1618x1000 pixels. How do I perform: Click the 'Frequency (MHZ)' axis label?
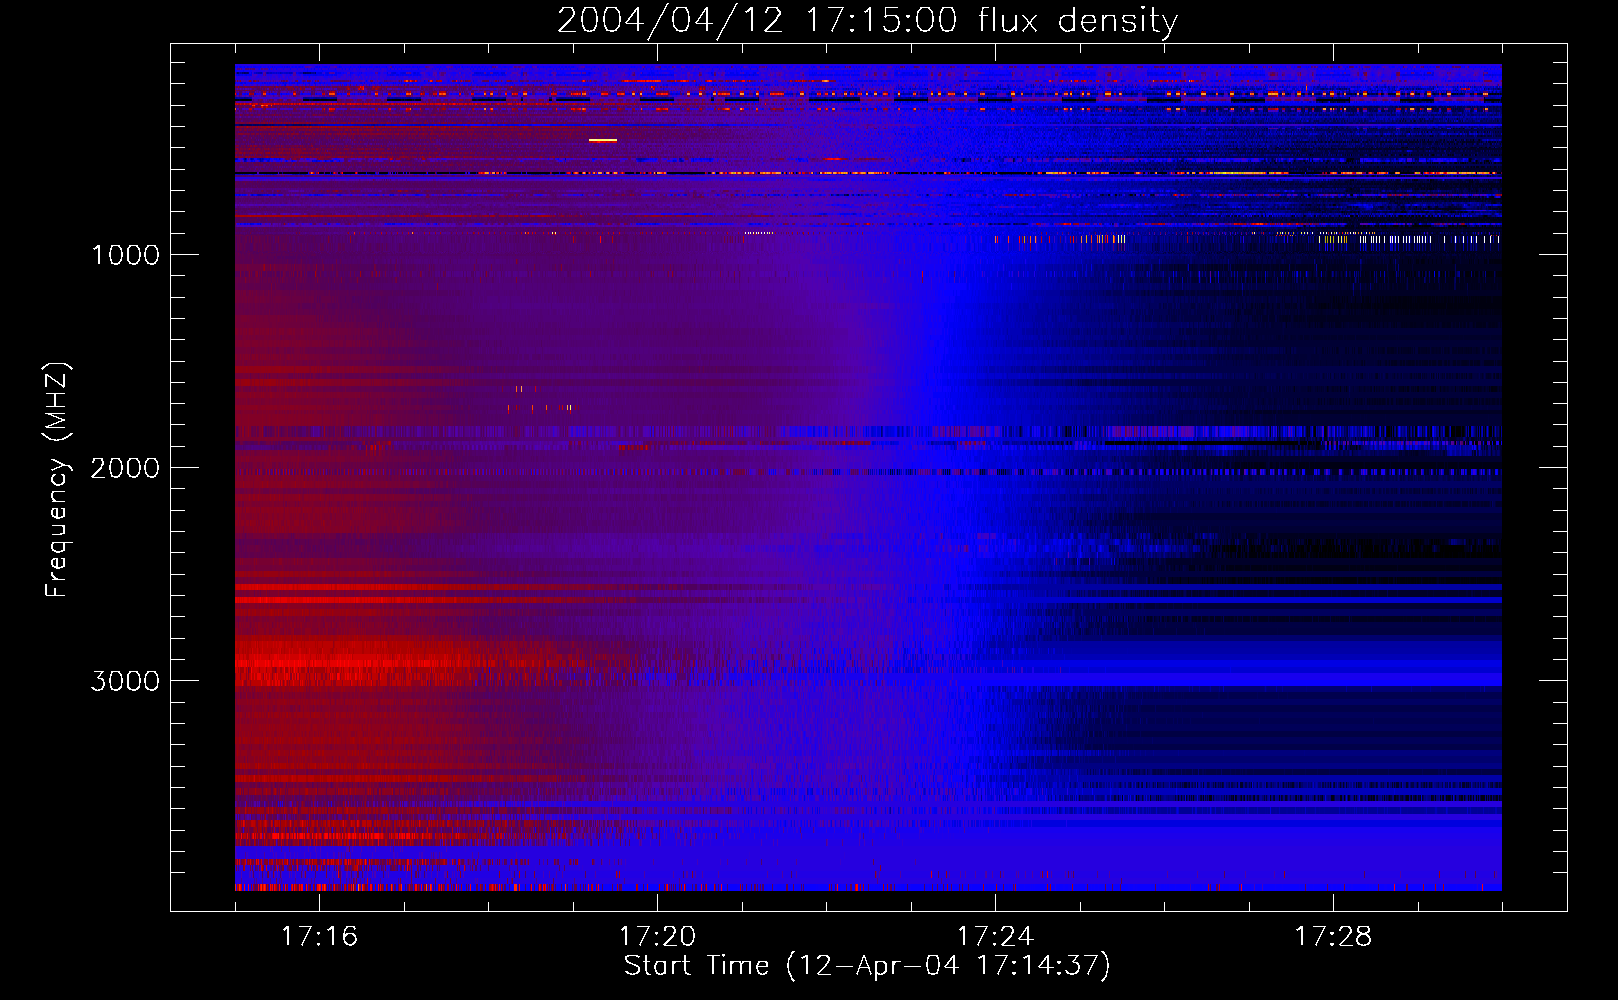pyautogui.click(x=57, y=480)
